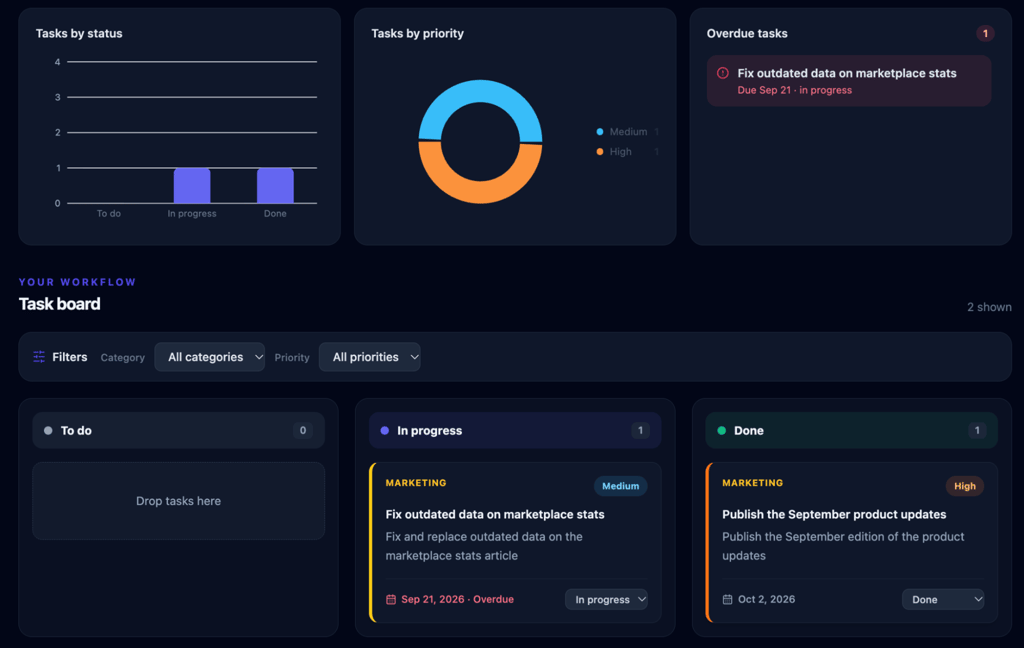Click the Medium priority badge on marketplace task
1024x648 pixels.
coord(620,486)
